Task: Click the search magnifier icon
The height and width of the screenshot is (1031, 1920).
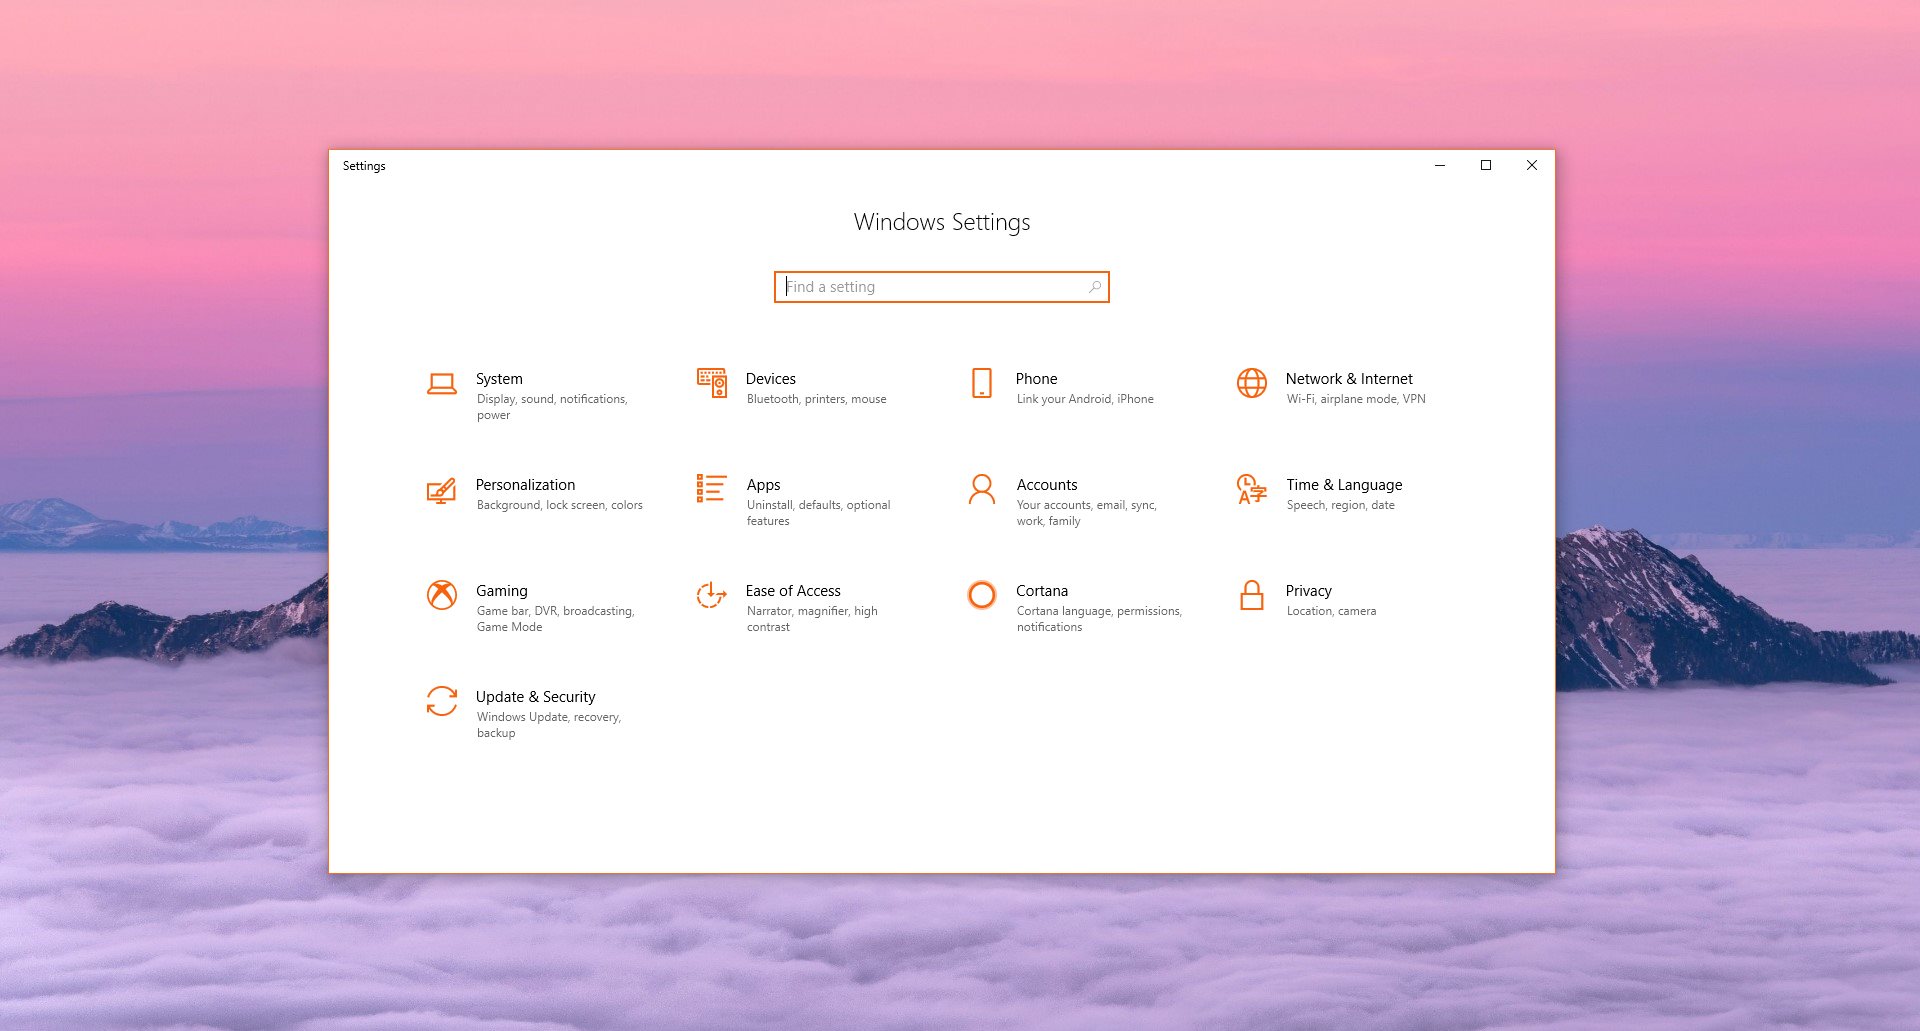Action: [x=1095, y=287]
